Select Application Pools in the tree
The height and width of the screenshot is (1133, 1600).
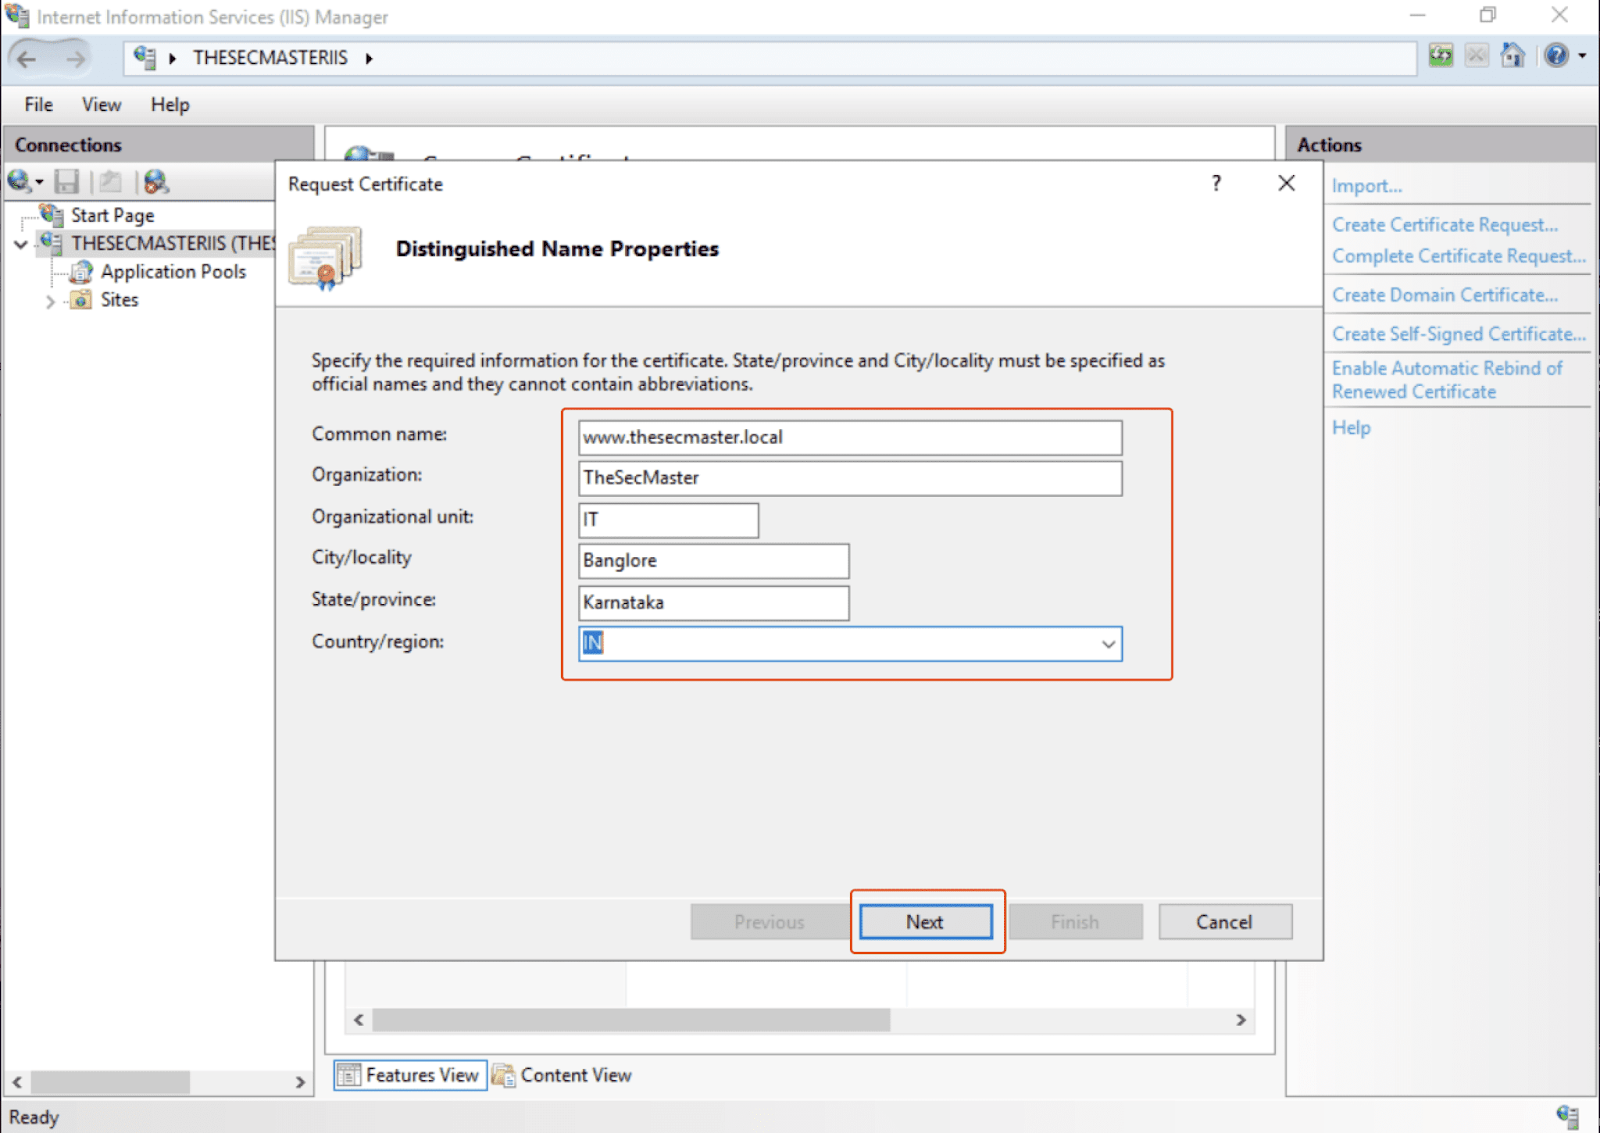coord(173,272)
